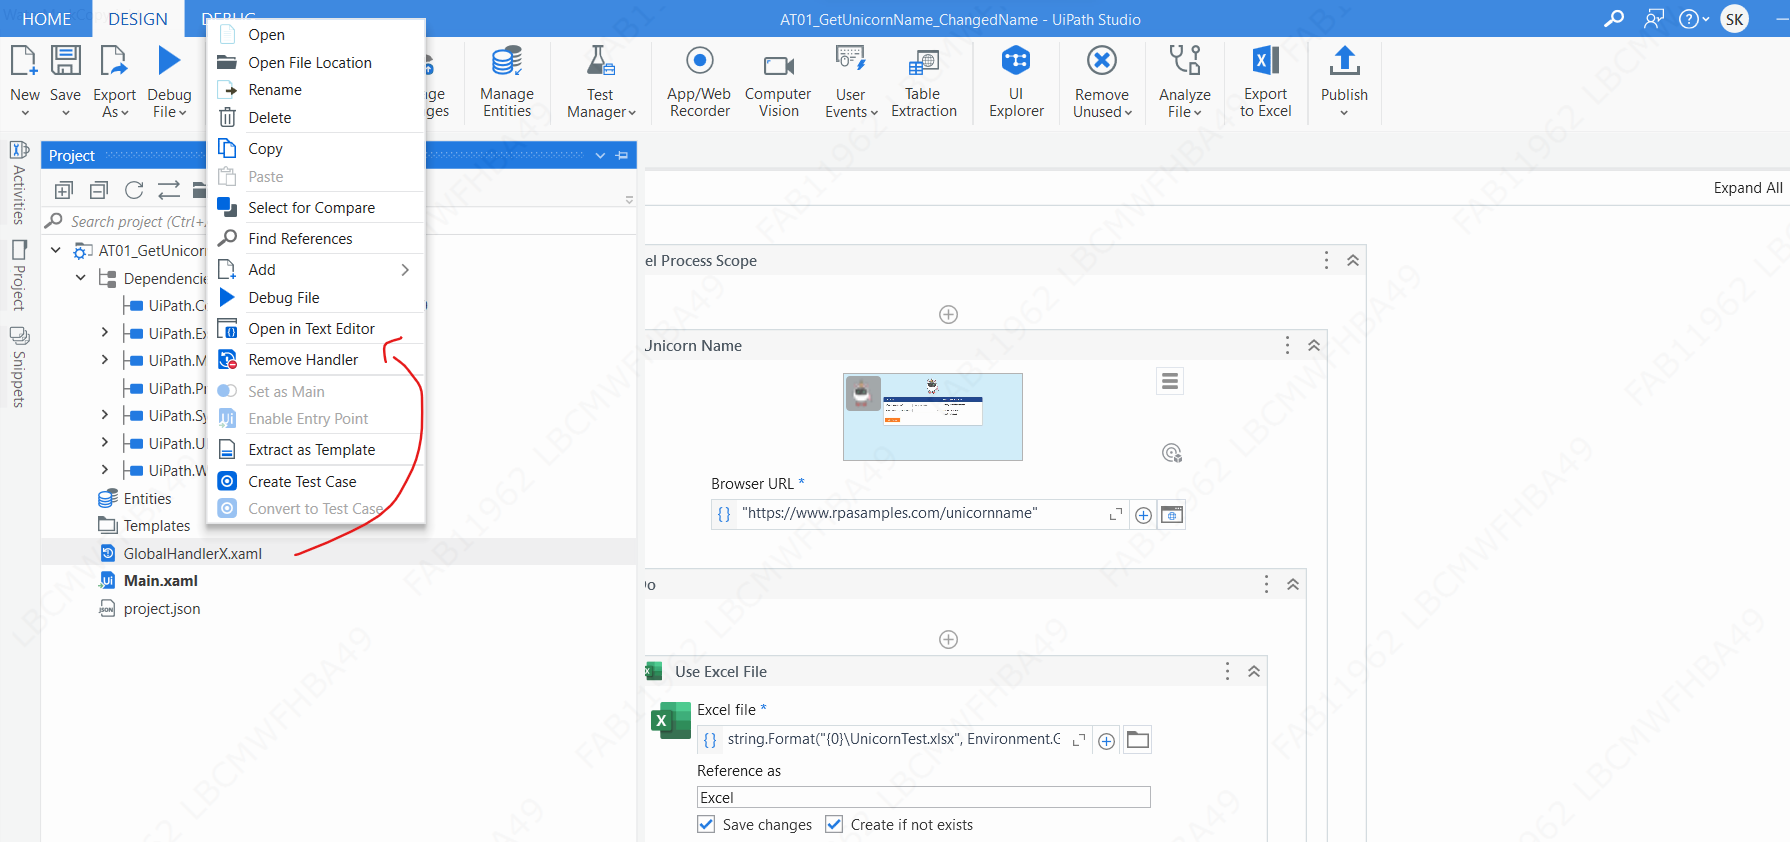Select Open File Location in the context menu
The height and width of the screenshot is (842, 1790).
[316, 63]
